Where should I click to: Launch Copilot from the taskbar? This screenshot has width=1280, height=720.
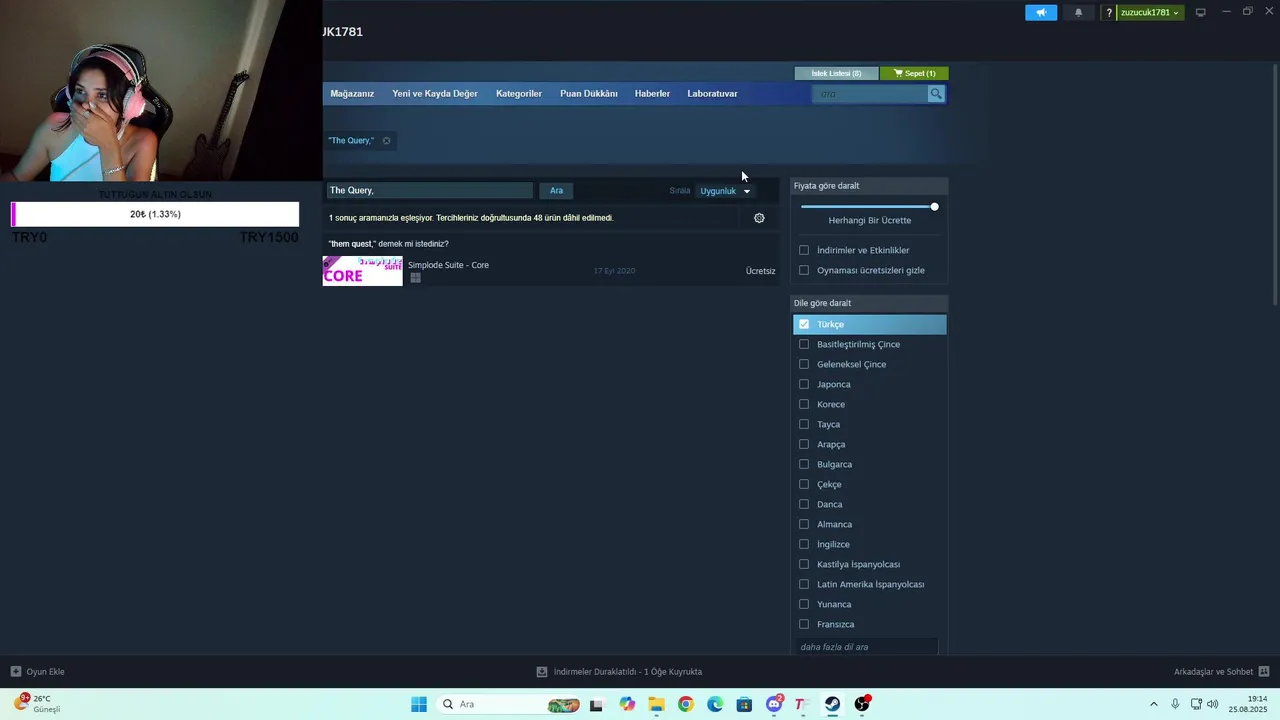point(627,704)
